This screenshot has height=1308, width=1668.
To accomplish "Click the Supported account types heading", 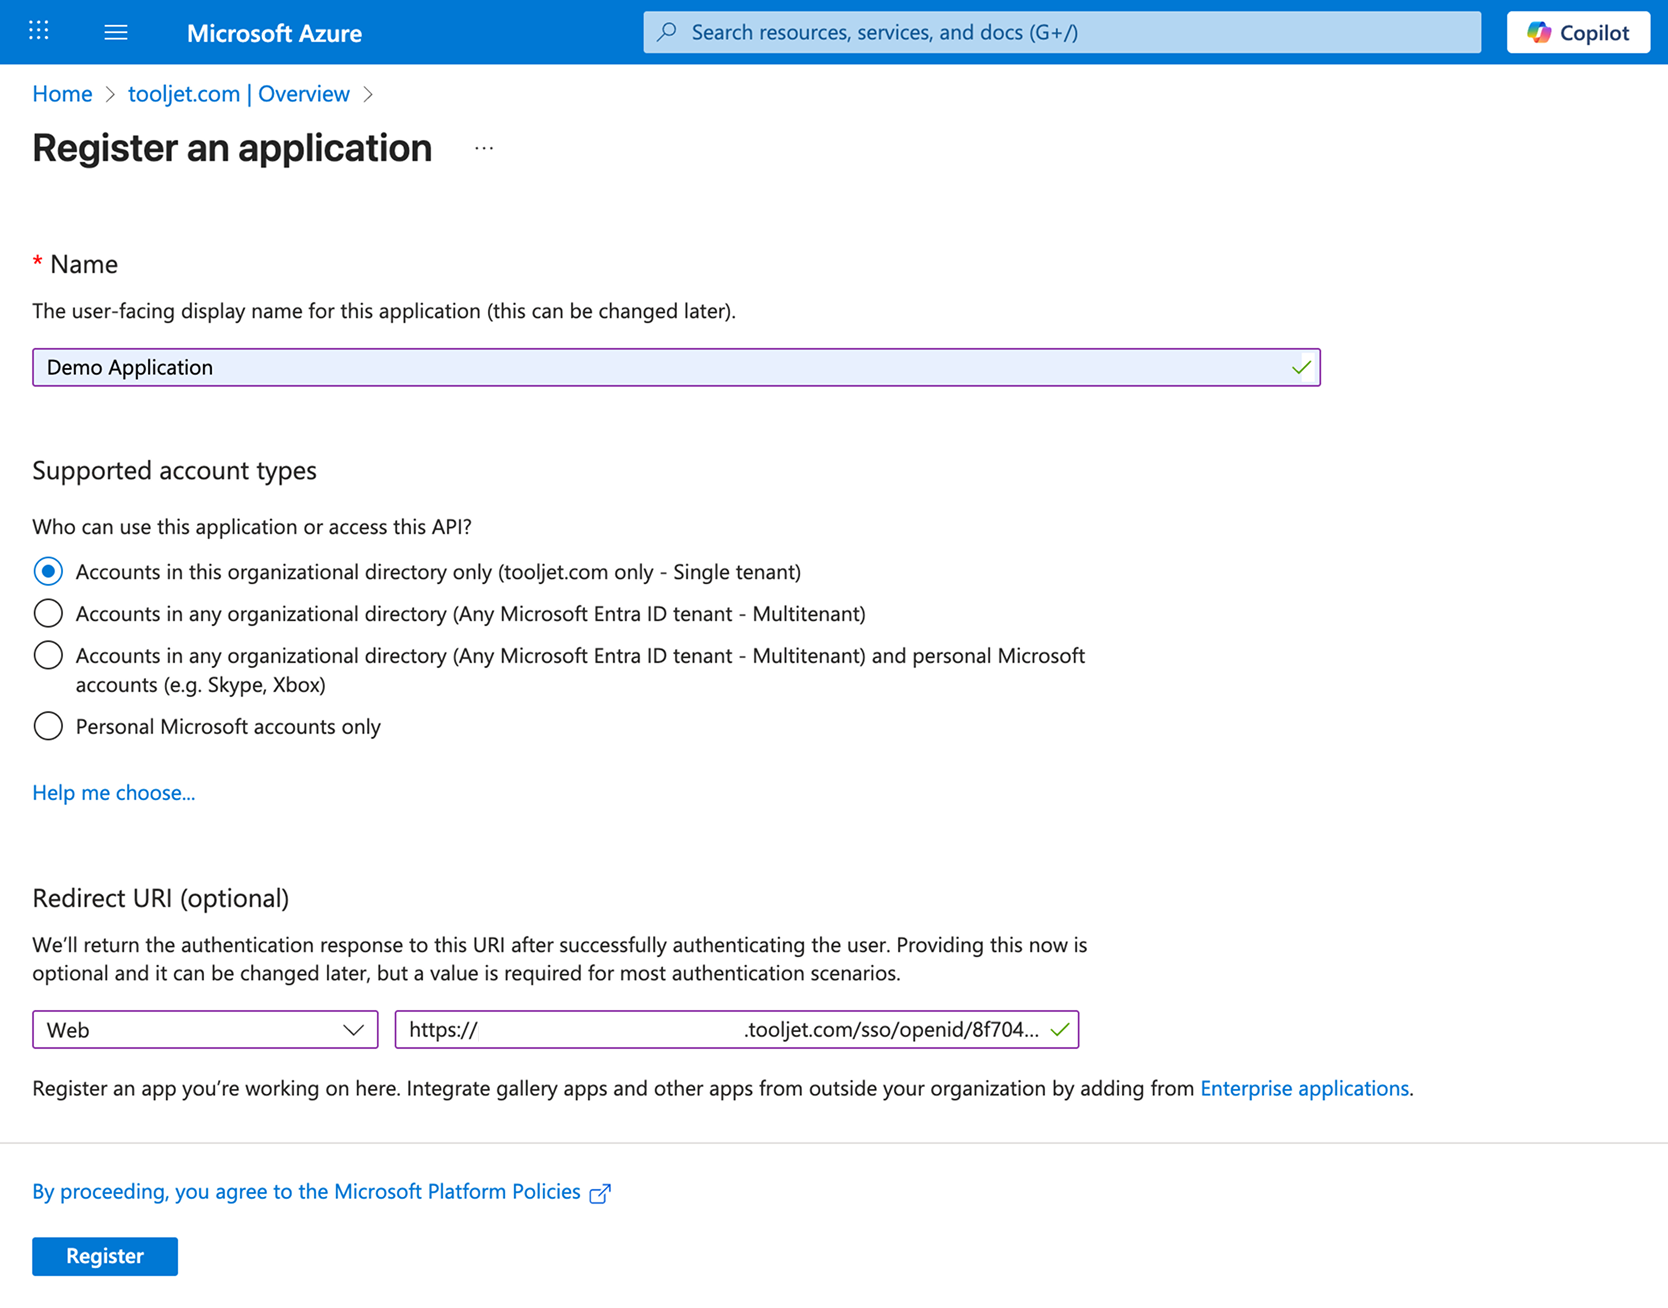I will [x=174, y=471].
